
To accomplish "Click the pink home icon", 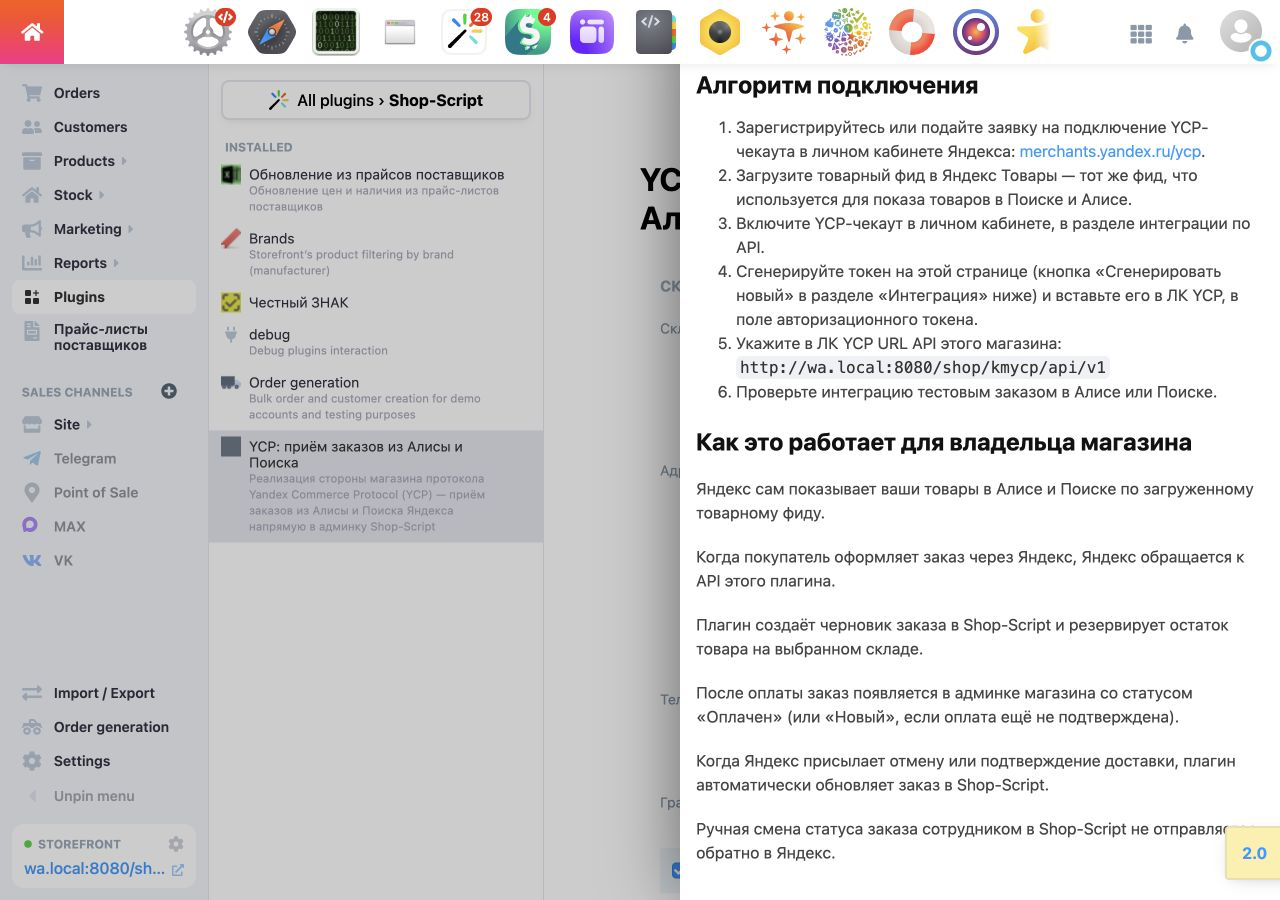I will (x=32, y=32).
